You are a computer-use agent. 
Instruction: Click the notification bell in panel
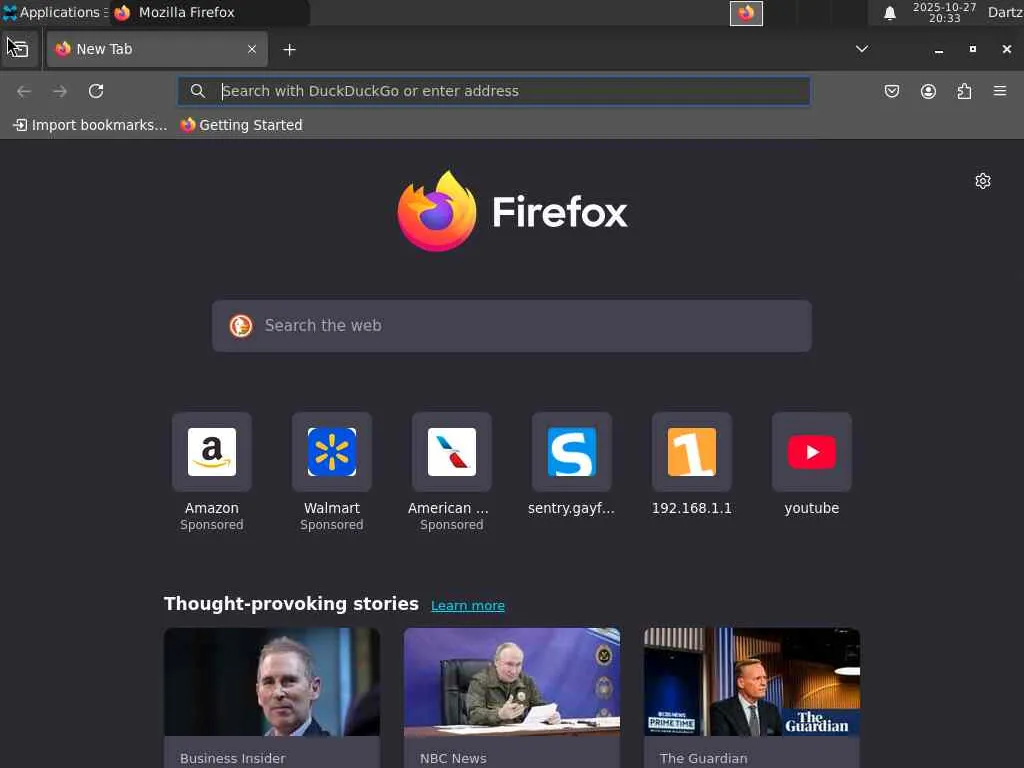889,13
